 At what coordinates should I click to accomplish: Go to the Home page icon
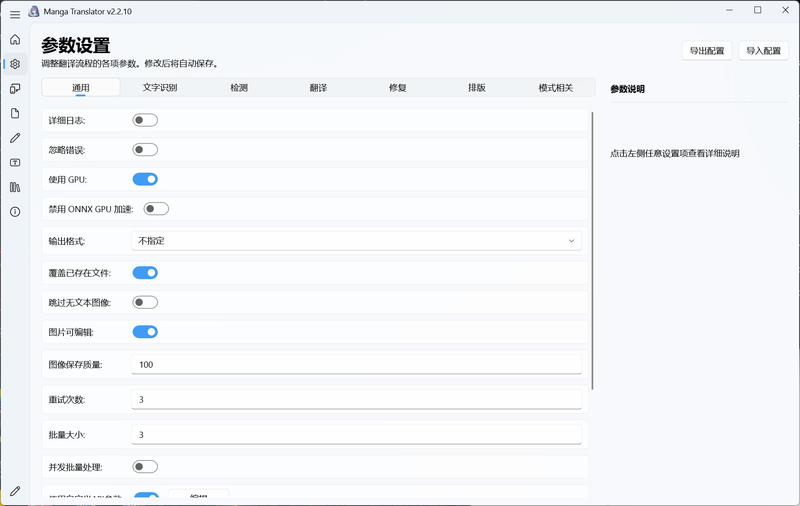coord(15,39)
